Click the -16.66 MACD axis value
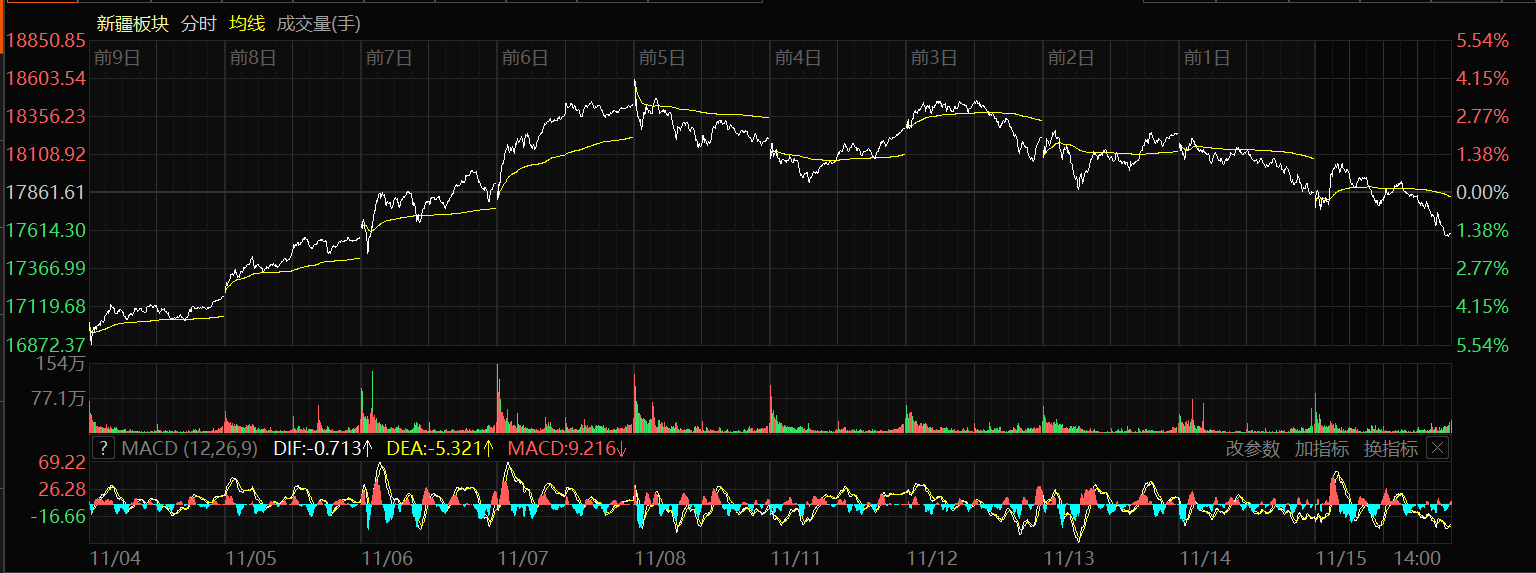This screenshot has height=573, width=1536. (x=58, y=516)
